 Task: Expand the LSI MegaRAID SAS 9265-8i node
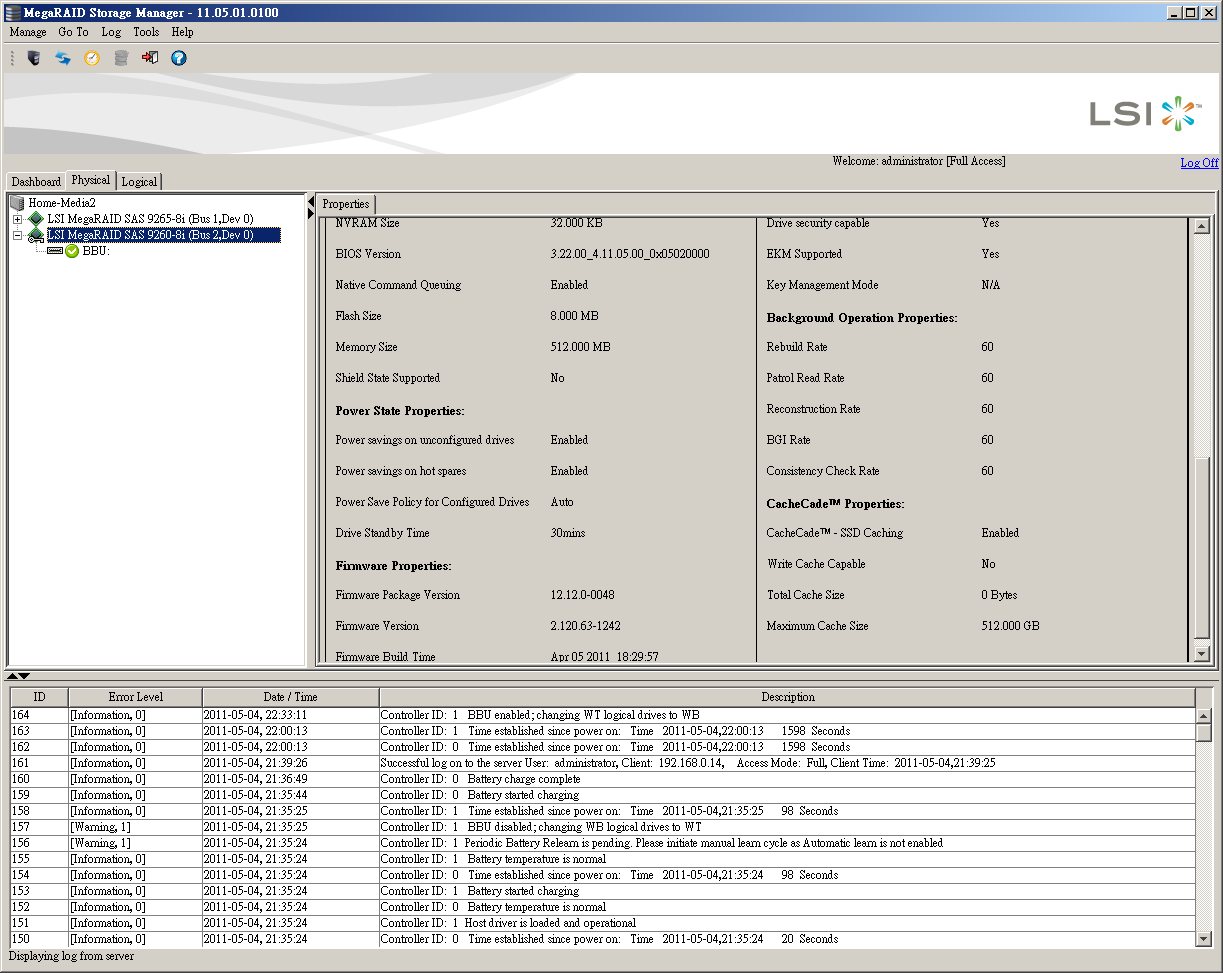click(x=17, y=219)
